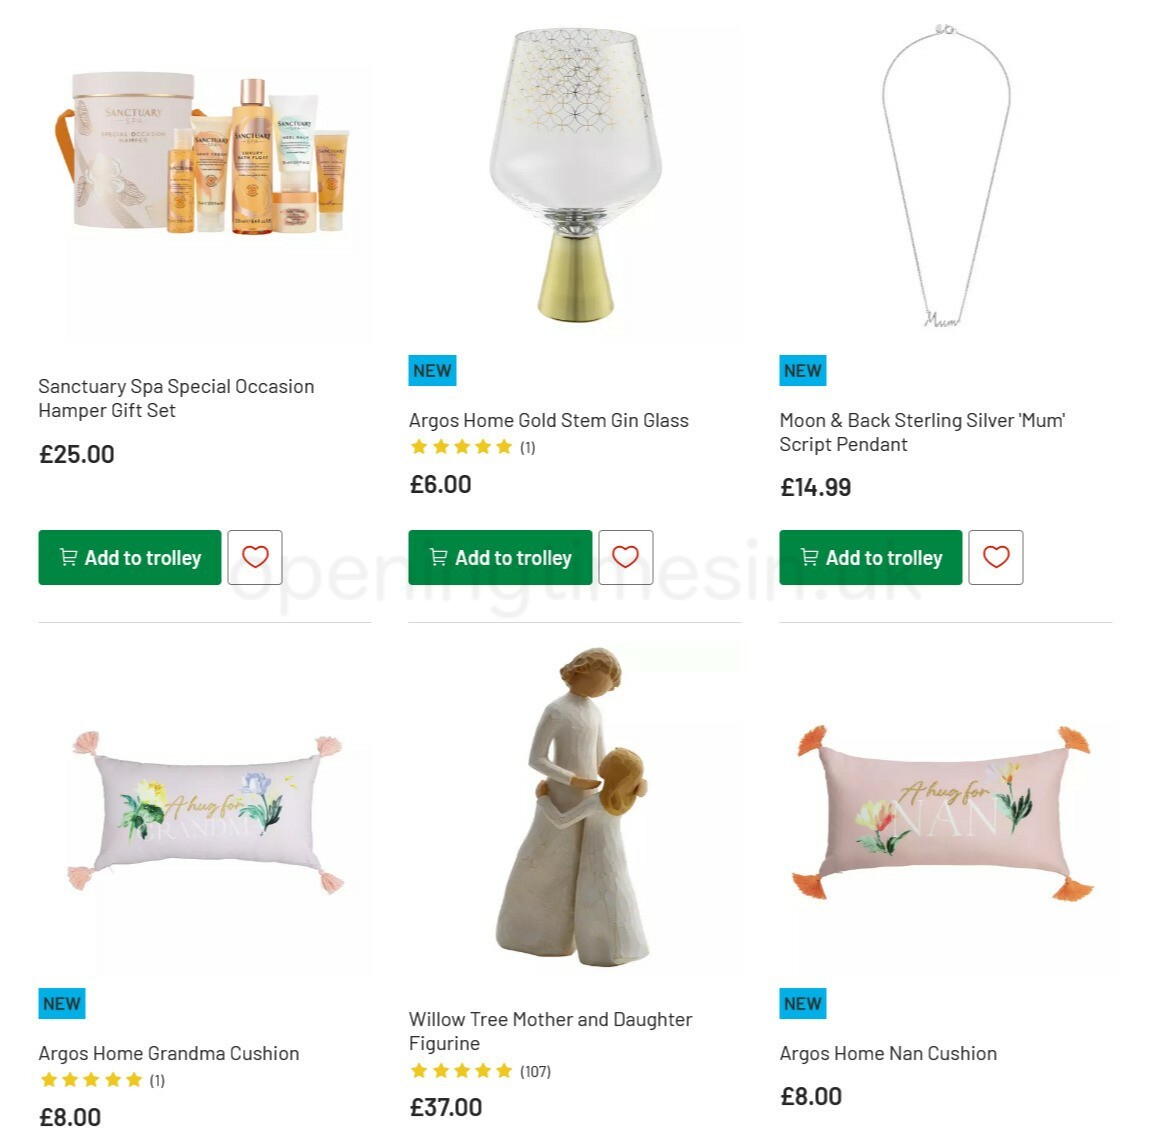Click the star rating under Grandma Cushion
This screenshot has width=1152, height=1143.
point(90,1079)
